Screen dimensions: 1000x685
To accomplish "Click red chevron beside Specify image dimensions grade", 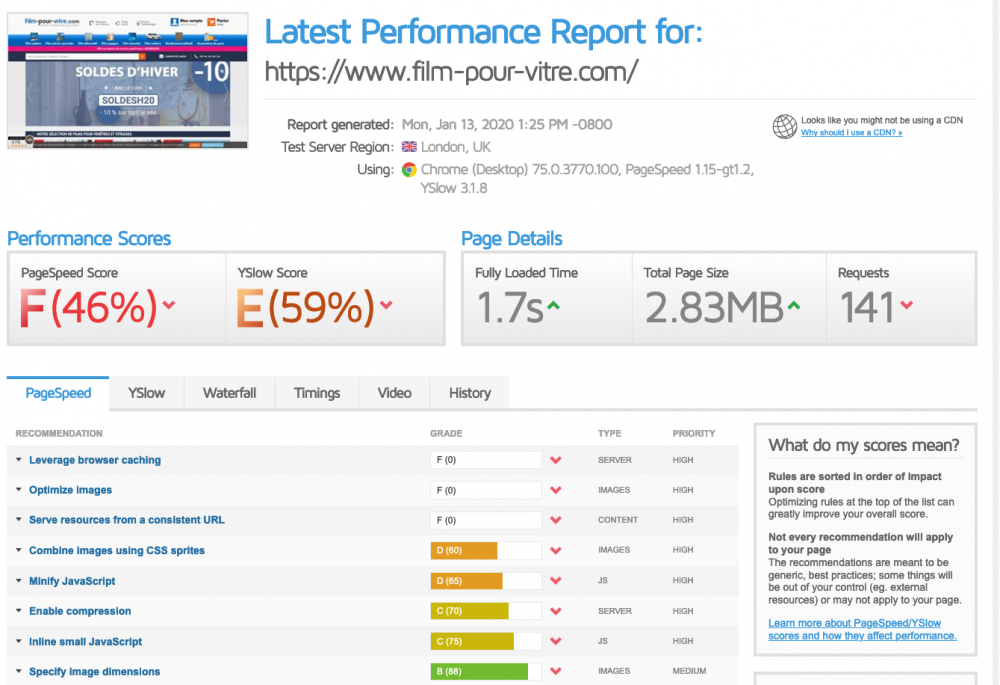I will (555, 671).
